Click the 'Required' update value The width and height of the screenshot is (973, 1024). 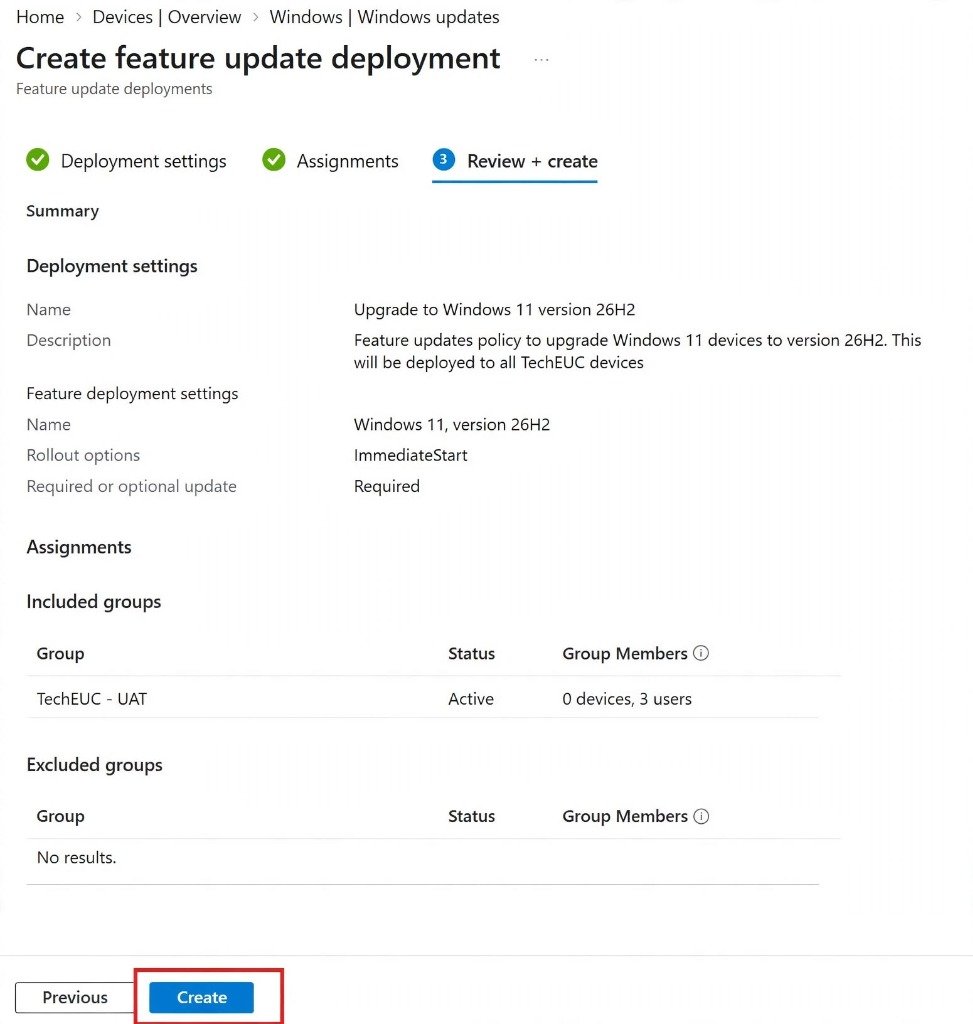[387, 487]
